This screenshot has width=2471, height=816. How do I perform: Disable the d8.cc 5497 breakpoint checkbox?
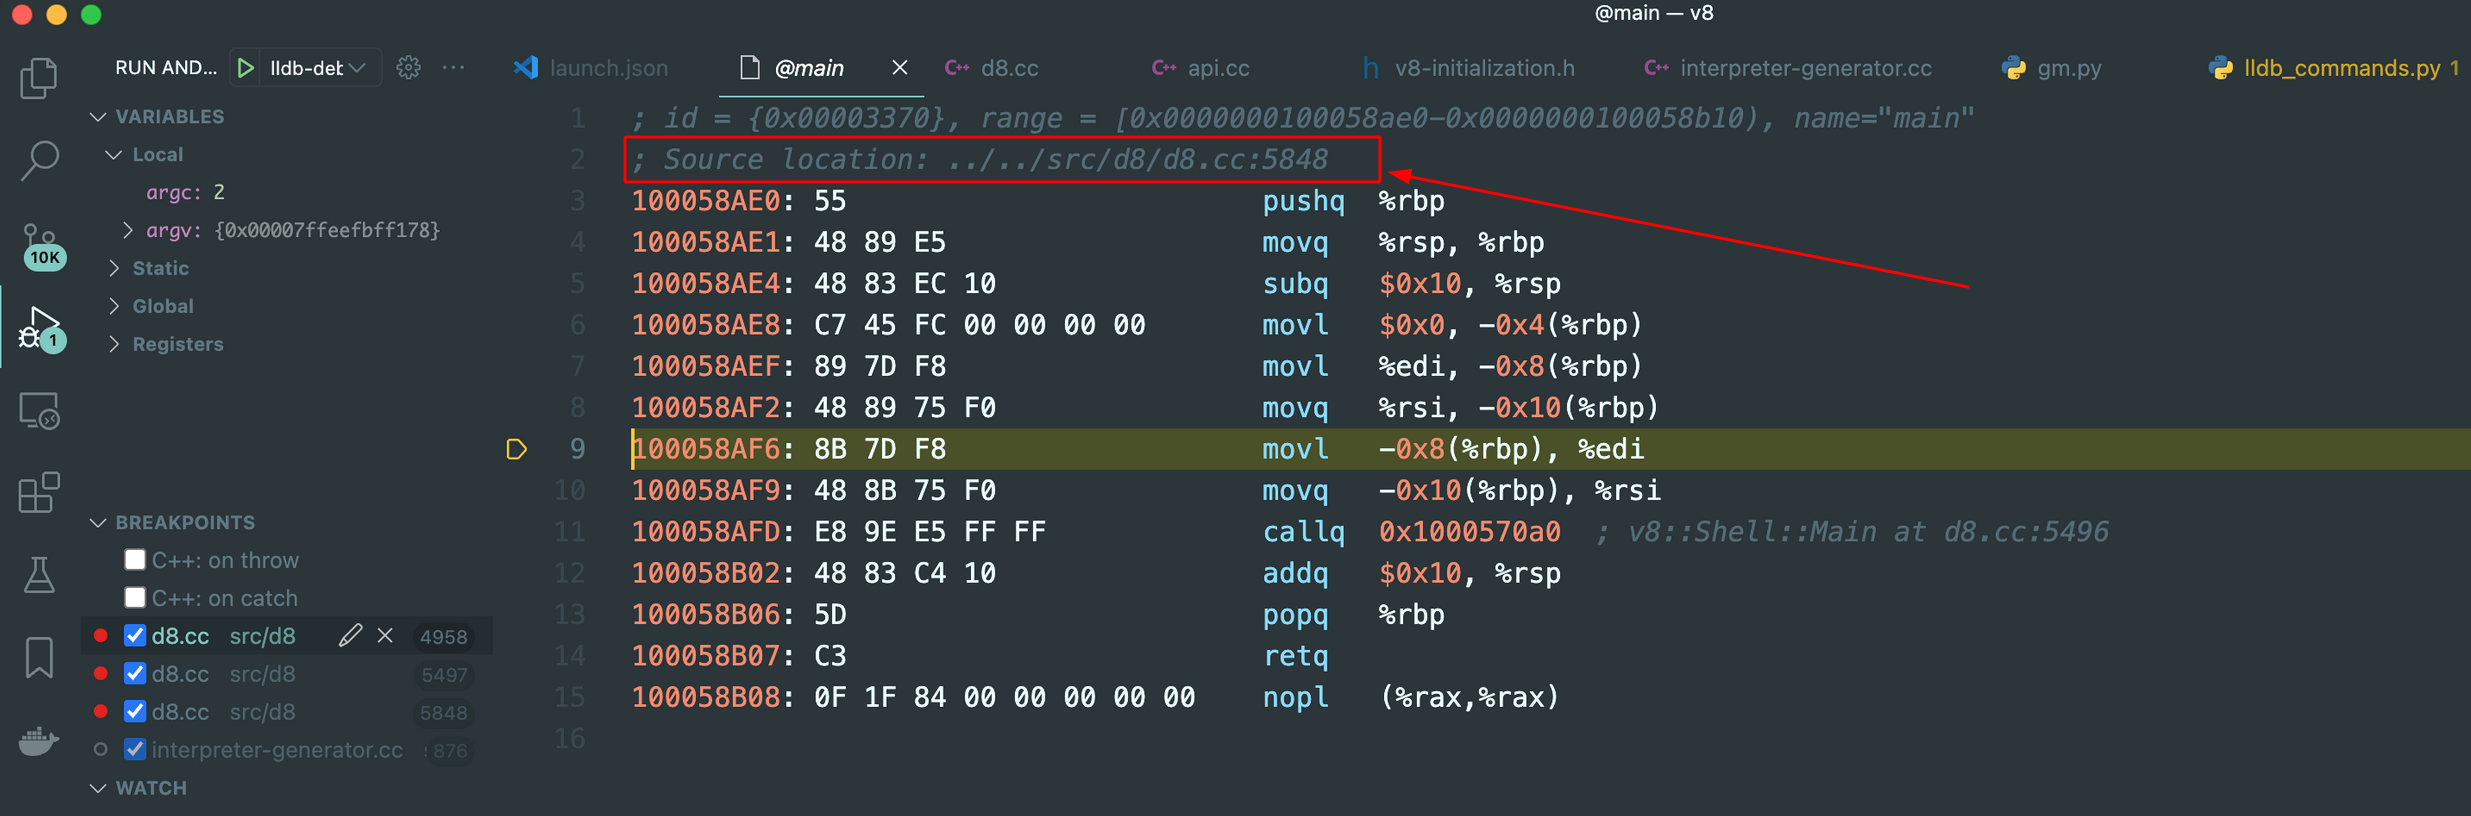135,674
